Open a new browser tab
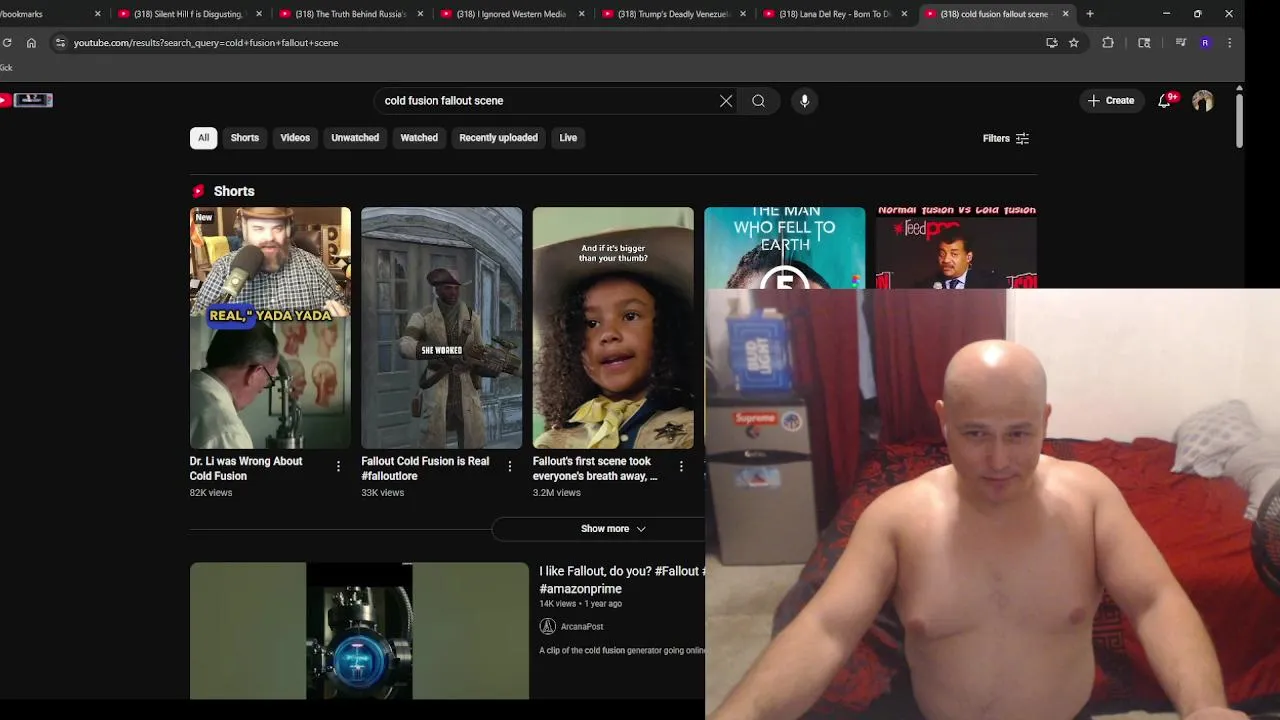 pos(1090,14)
